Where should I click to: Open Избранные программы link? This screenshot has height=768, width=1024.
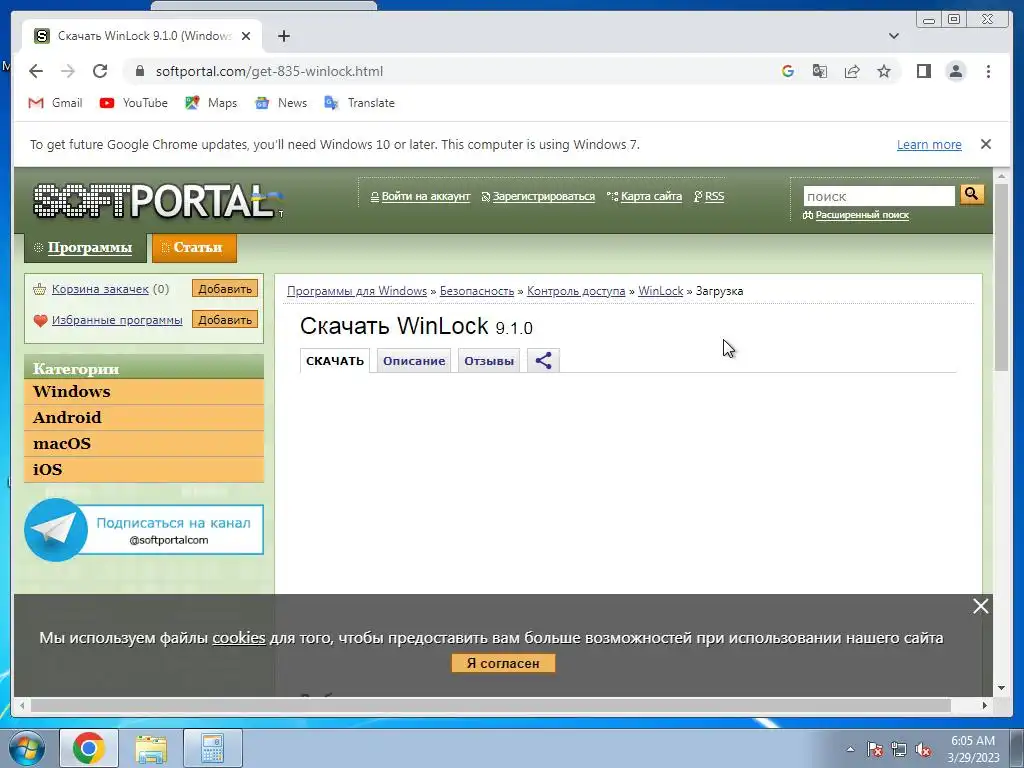(117, 320)
